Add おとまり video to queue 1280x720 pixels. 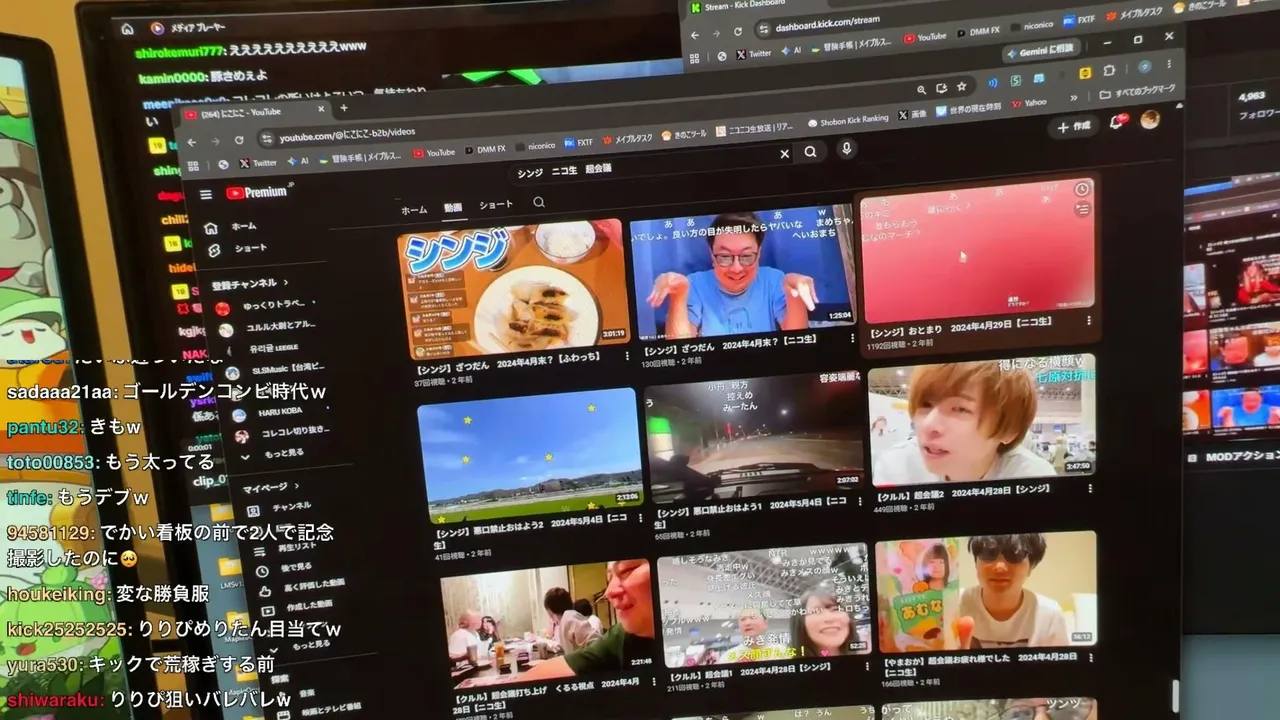(1082, 210)
